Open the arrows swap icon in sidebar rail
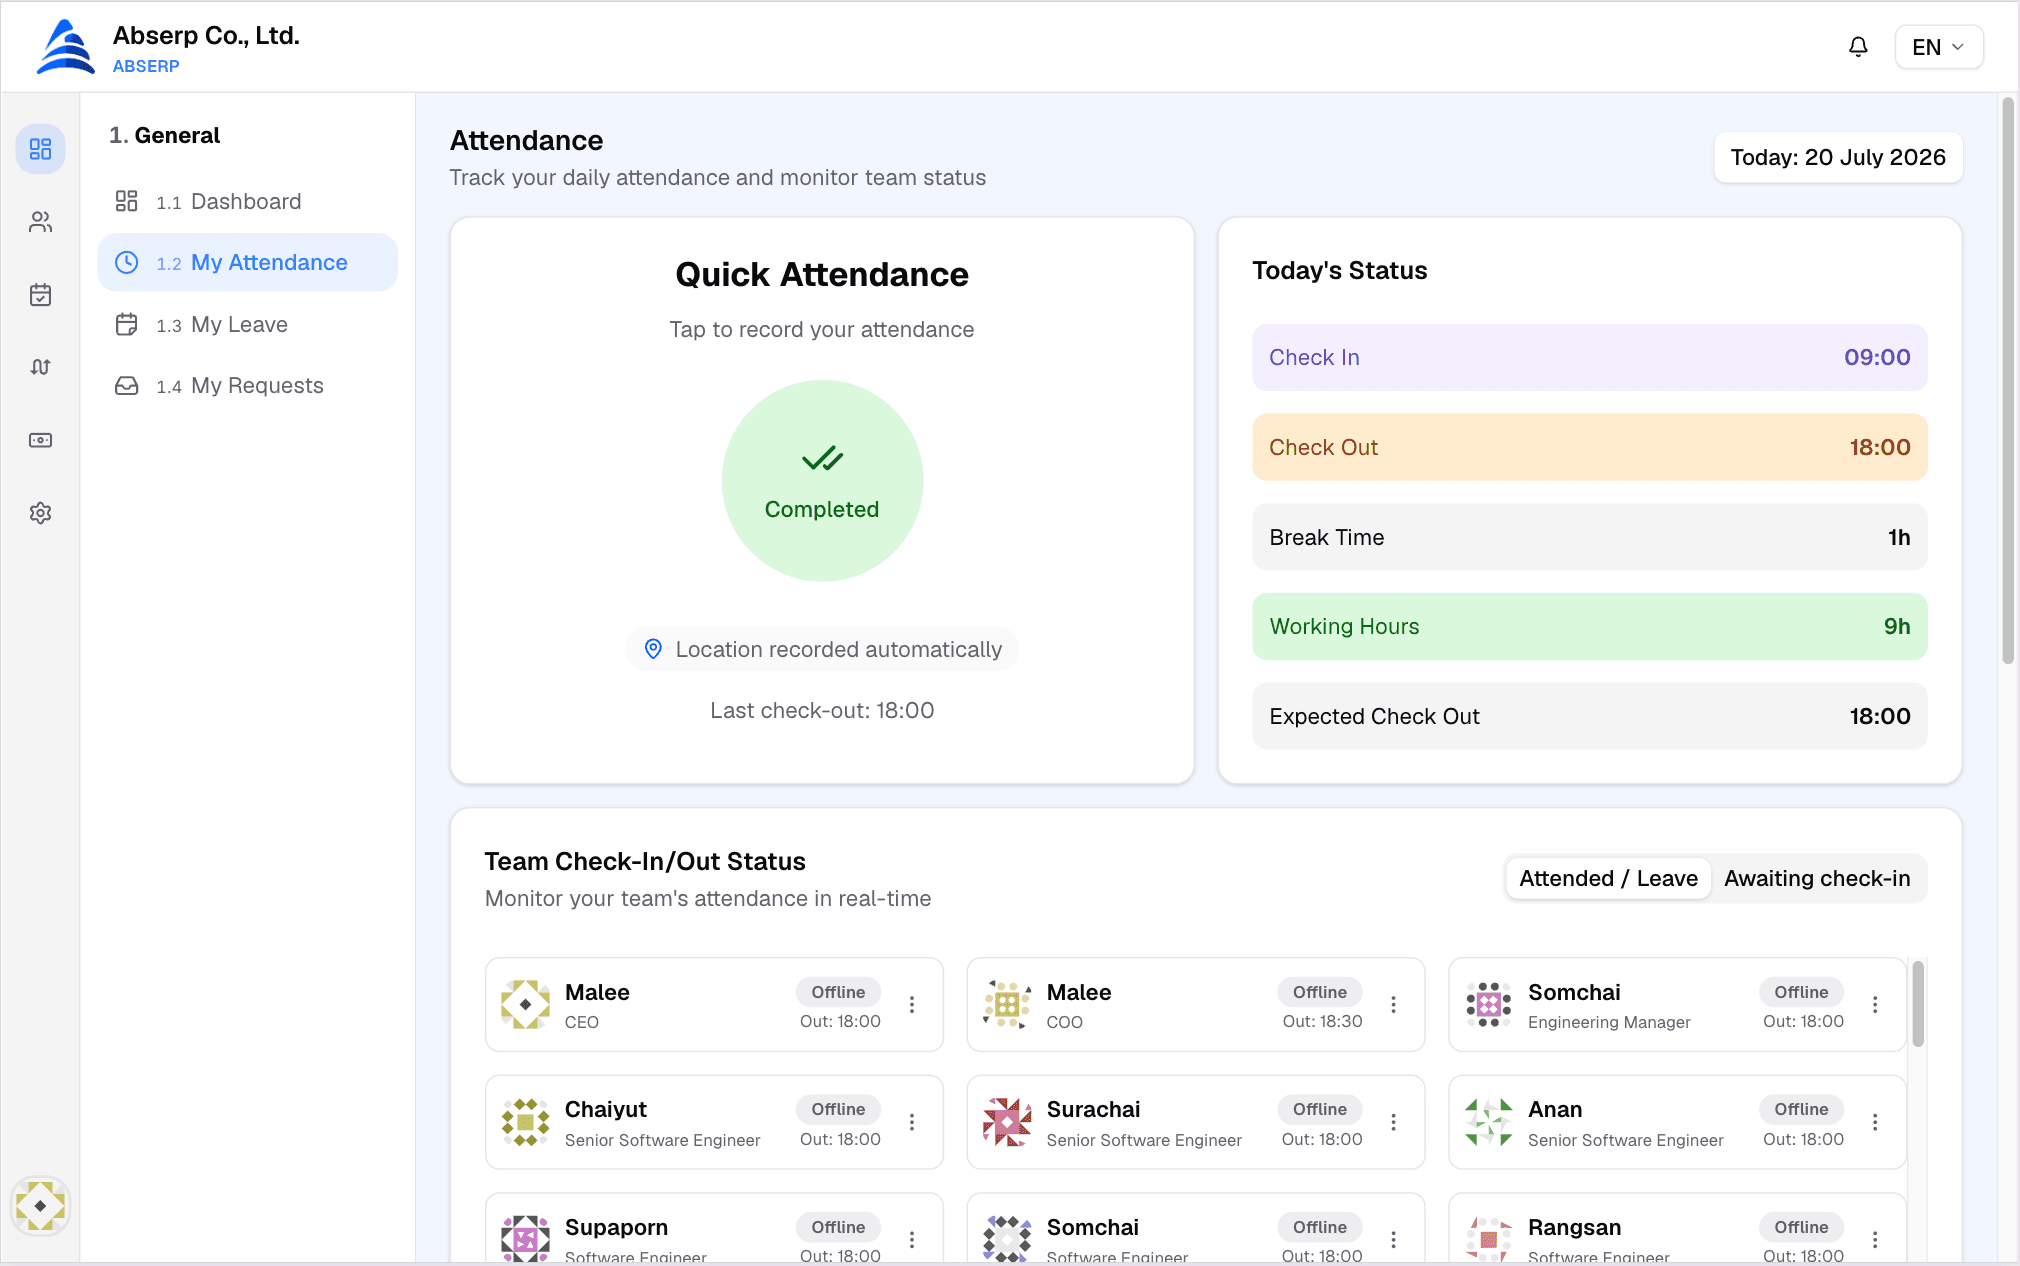The width and height of the screenshot is (2020, 1266). [x=41, y=367]
